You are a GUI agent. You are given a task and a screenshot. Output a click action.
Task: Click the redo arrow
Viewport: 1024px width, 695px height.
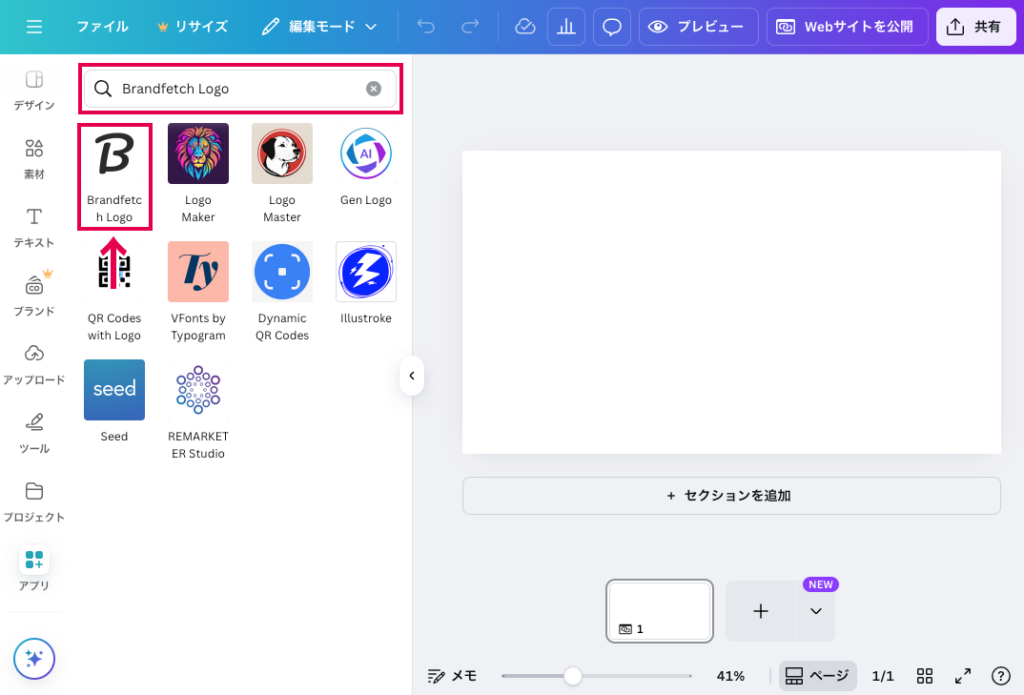pos(470,27)
